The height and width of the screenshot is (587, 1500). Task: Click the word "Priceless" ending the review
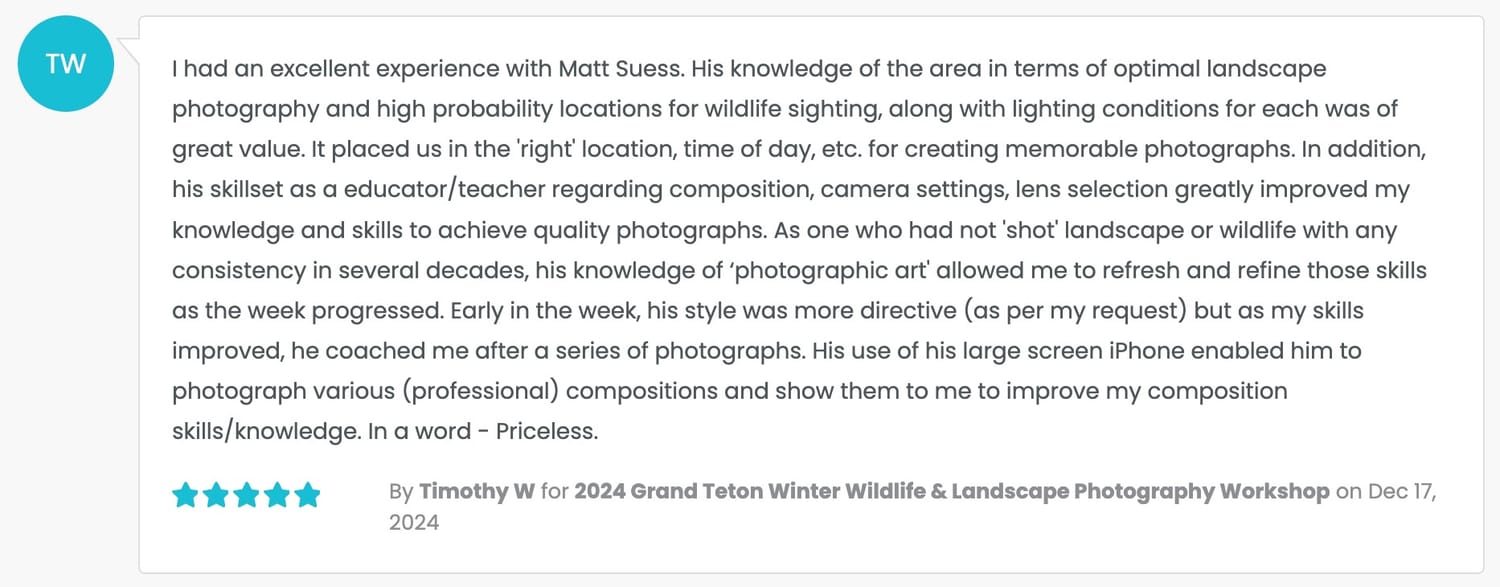click(x=546, y=431)
